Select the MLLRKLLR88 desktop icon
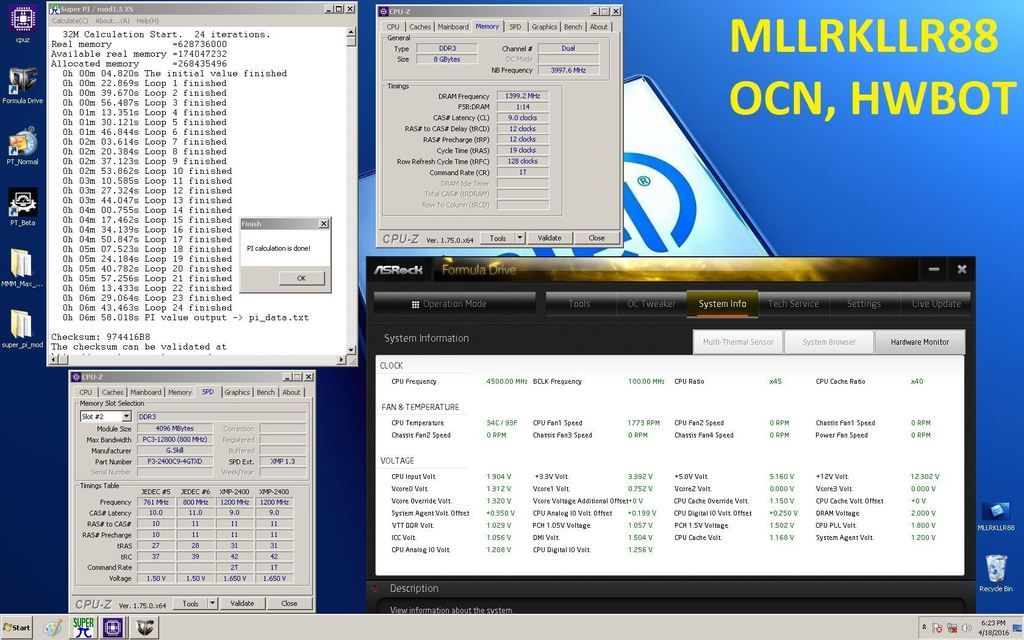This screenshot has height=640, width=1024. [x=996, y=516]
